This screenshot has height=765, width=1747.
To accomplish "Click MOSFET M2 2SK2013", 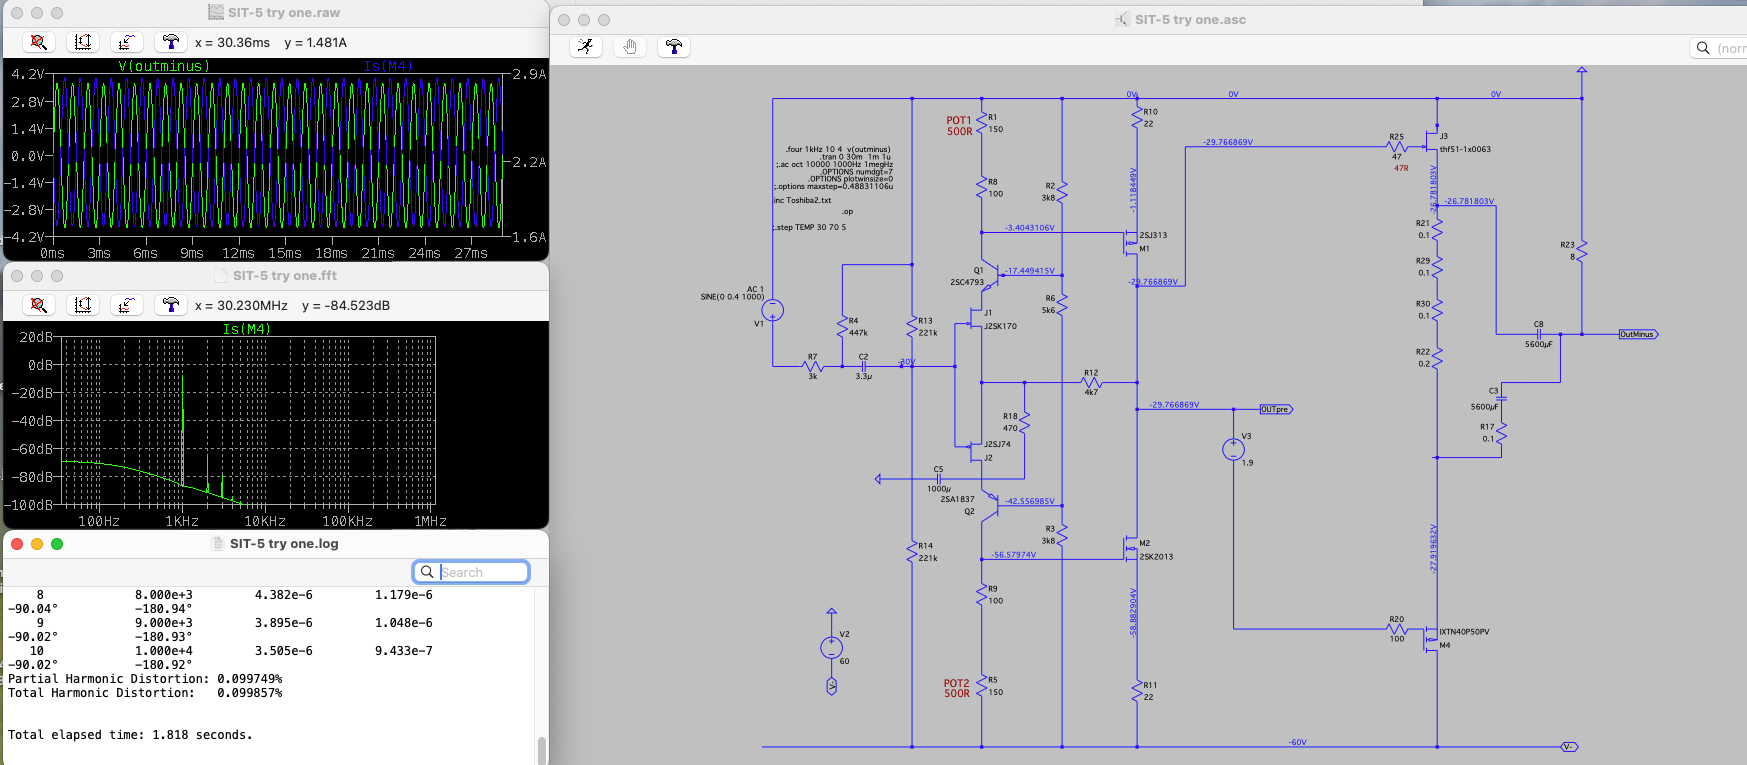I will 1131,548.
